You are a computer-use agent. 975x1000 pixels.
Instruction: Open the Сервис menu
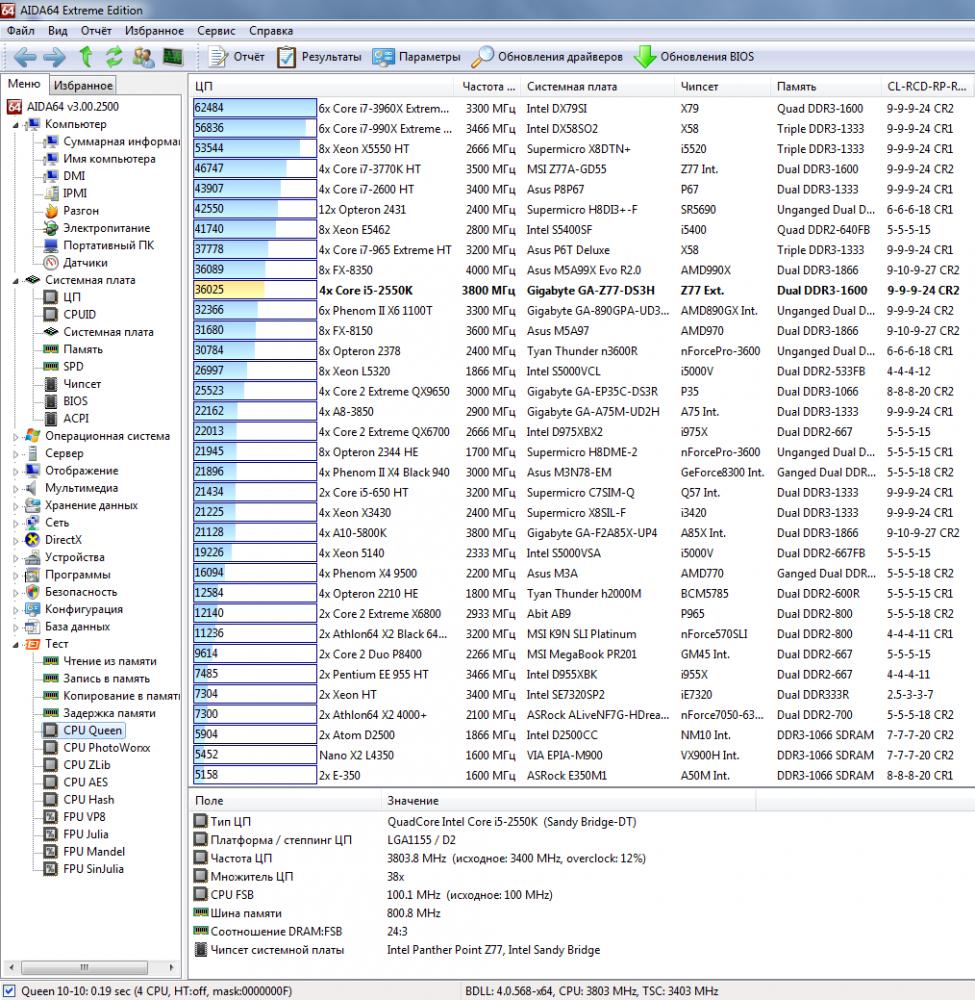[x=216, y=31]
